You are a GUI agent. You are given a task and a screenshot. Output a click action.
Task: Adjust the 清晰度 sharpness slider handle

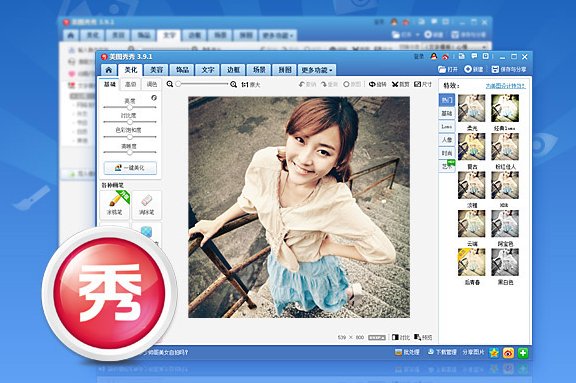click(130, 152)
